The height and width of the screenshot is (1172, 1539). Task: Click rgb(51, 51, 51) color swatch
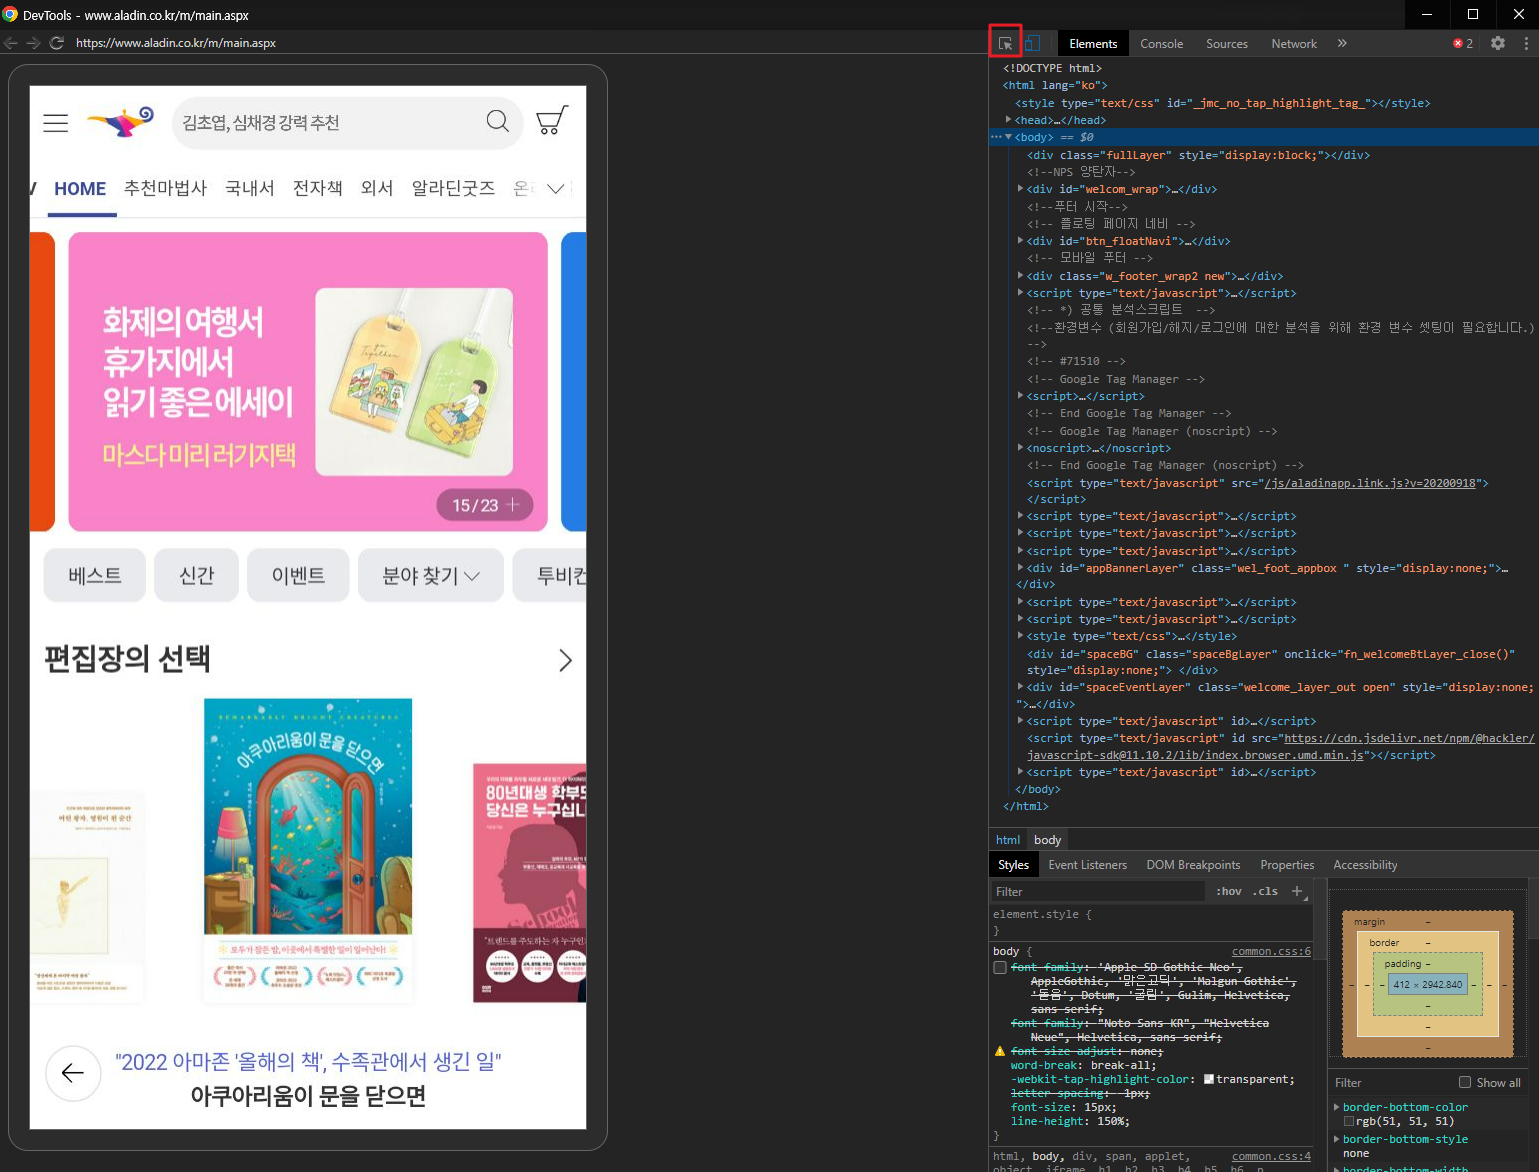(1348, 1121)
